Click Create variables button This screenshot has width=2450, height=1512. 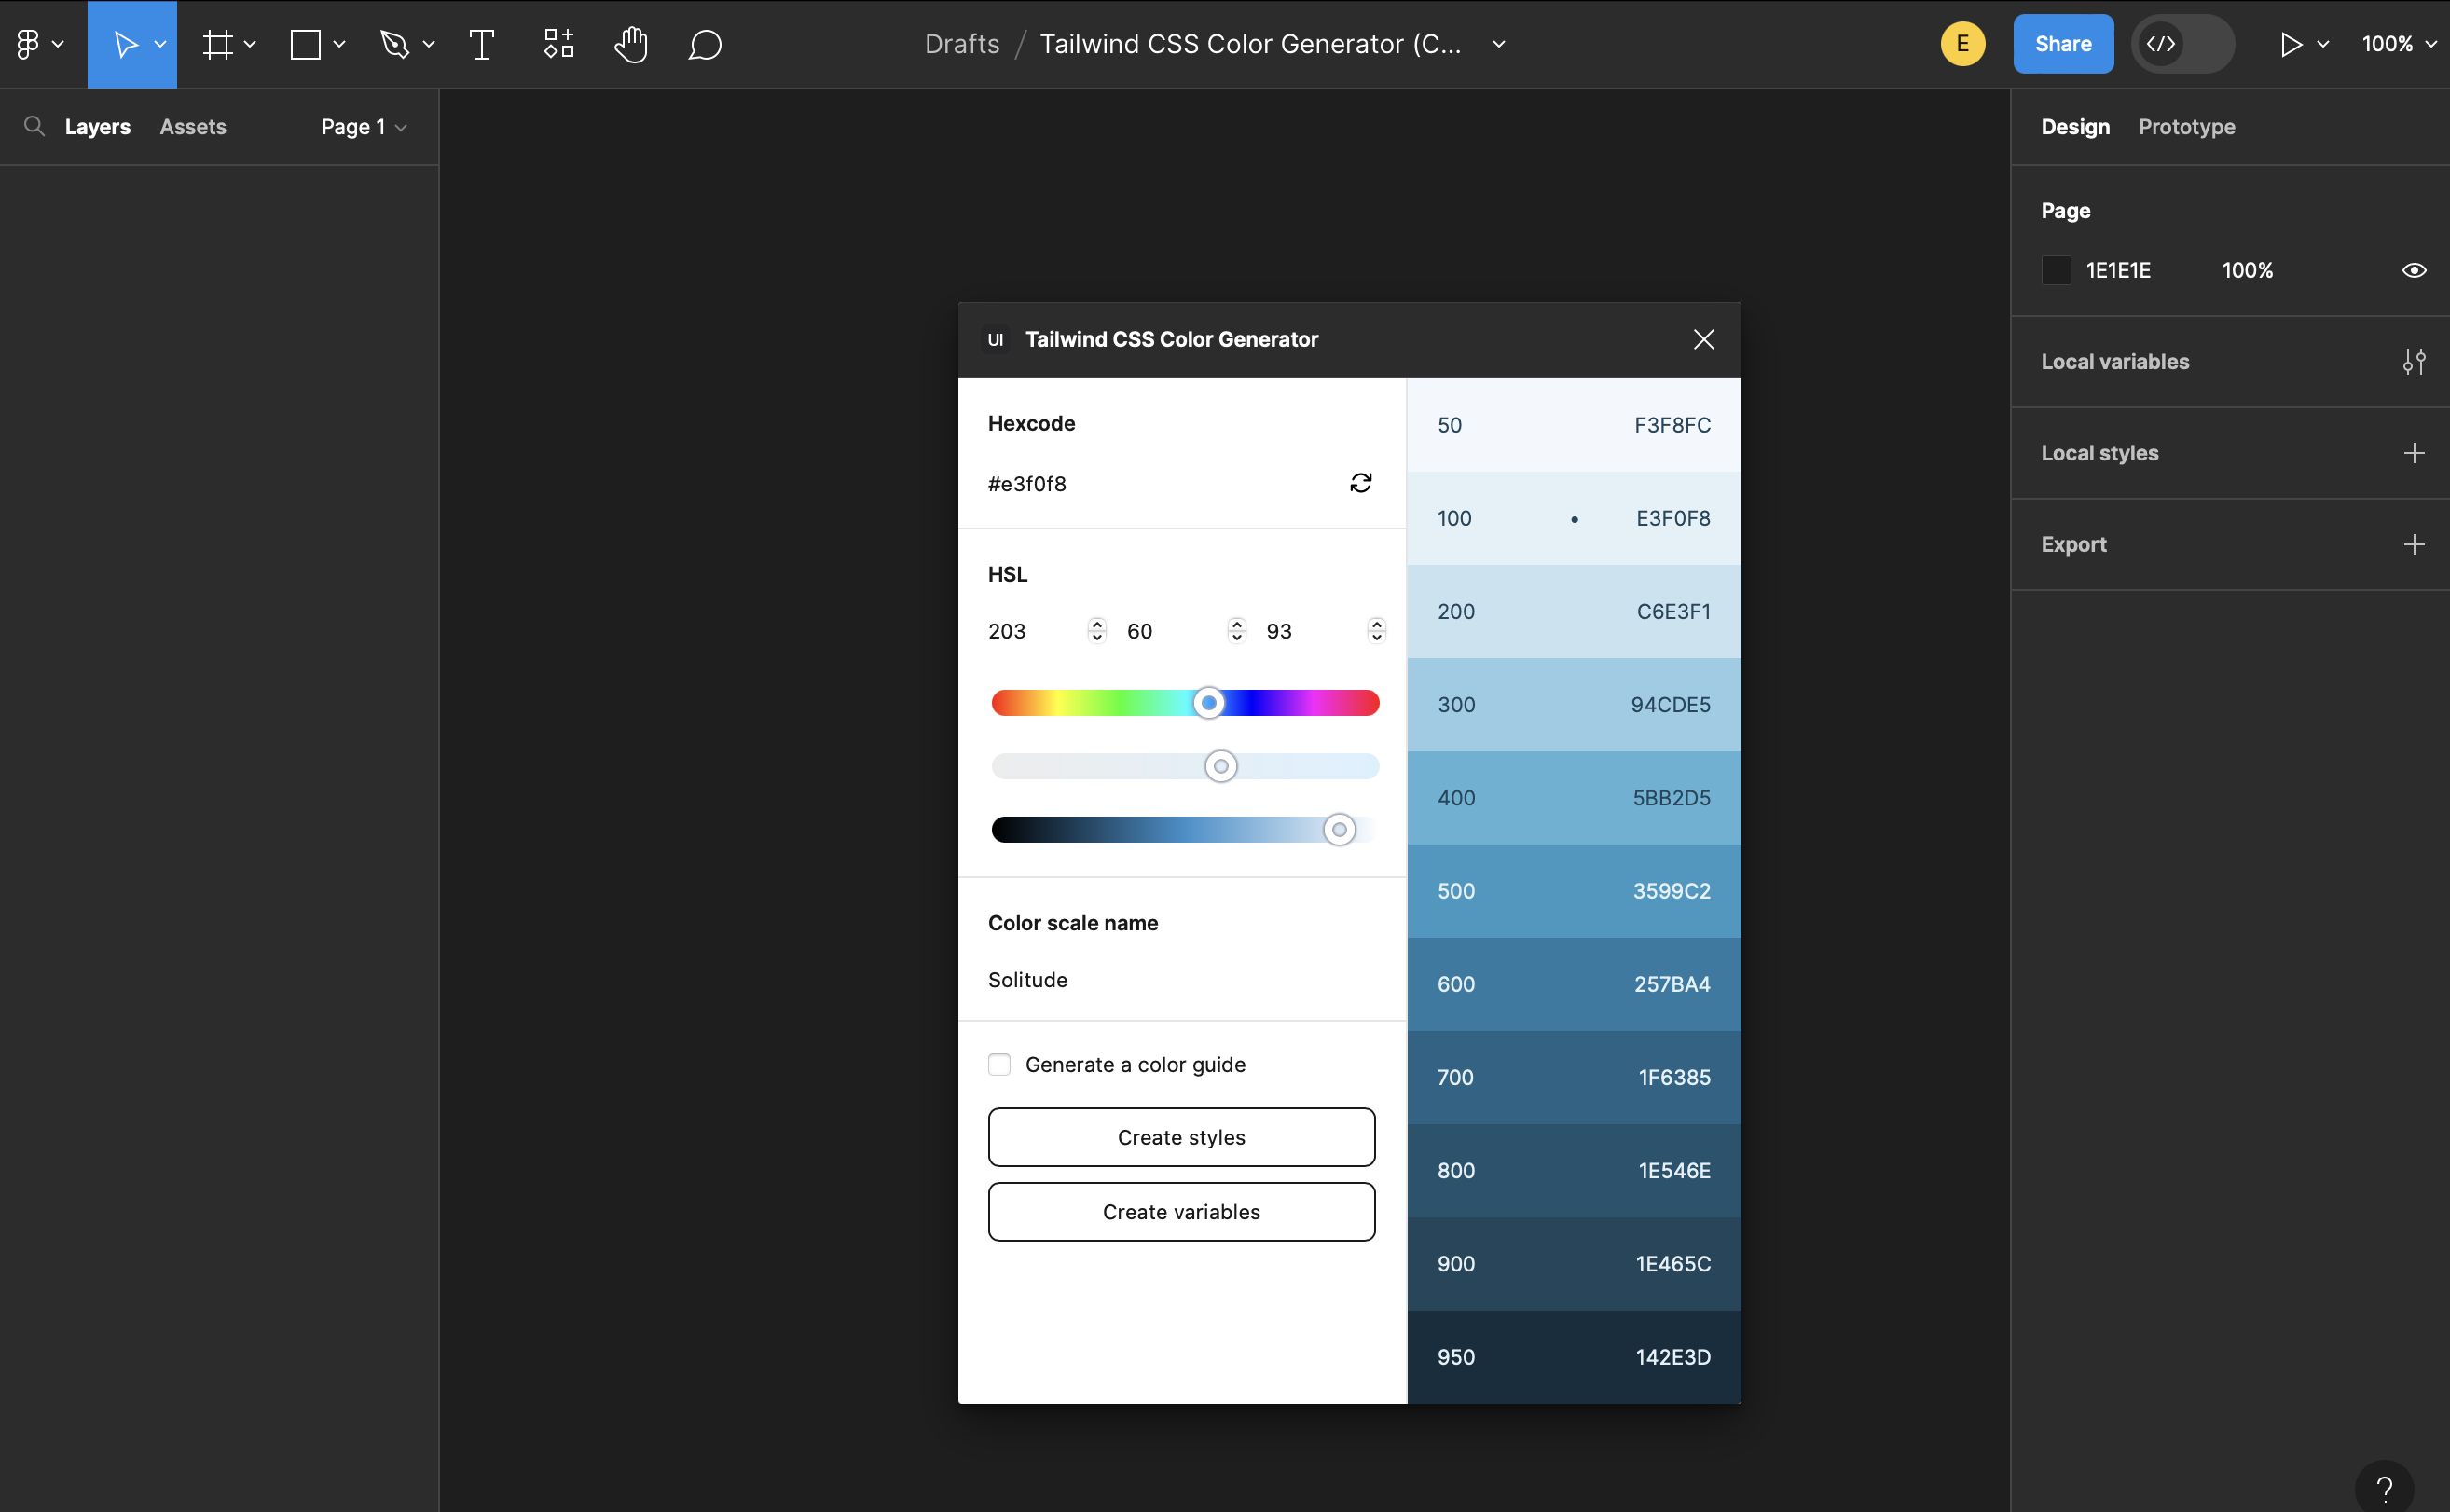tap(1181, 1211)
